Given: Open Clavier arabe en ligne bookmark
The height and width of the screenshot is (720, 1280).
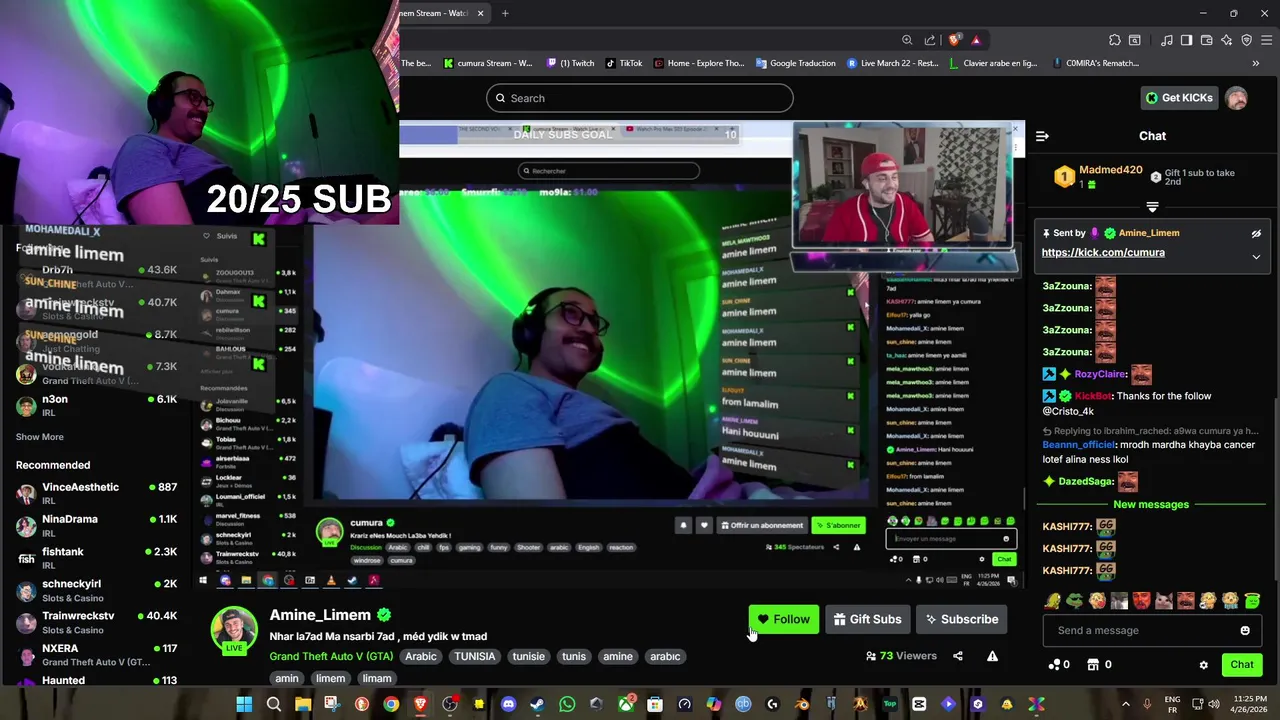Looking at the screenshot, I should (x=994, y=63).
